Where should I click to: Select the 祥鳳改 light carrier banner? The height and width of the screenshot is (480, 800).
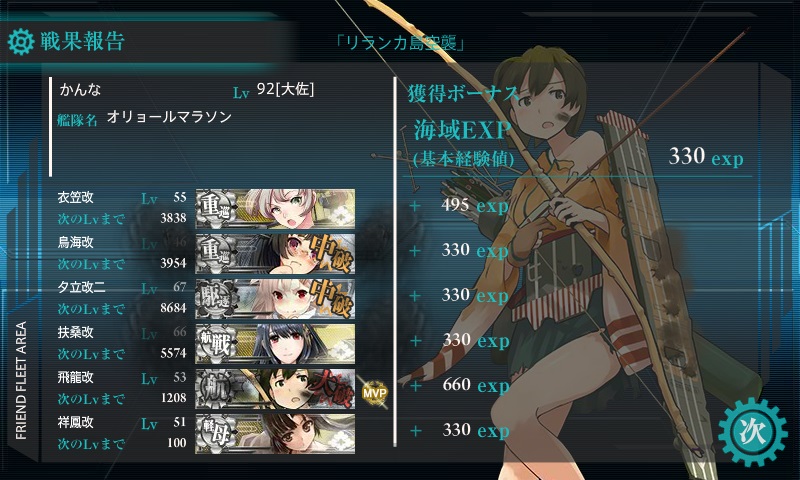[x=275, y=434]
